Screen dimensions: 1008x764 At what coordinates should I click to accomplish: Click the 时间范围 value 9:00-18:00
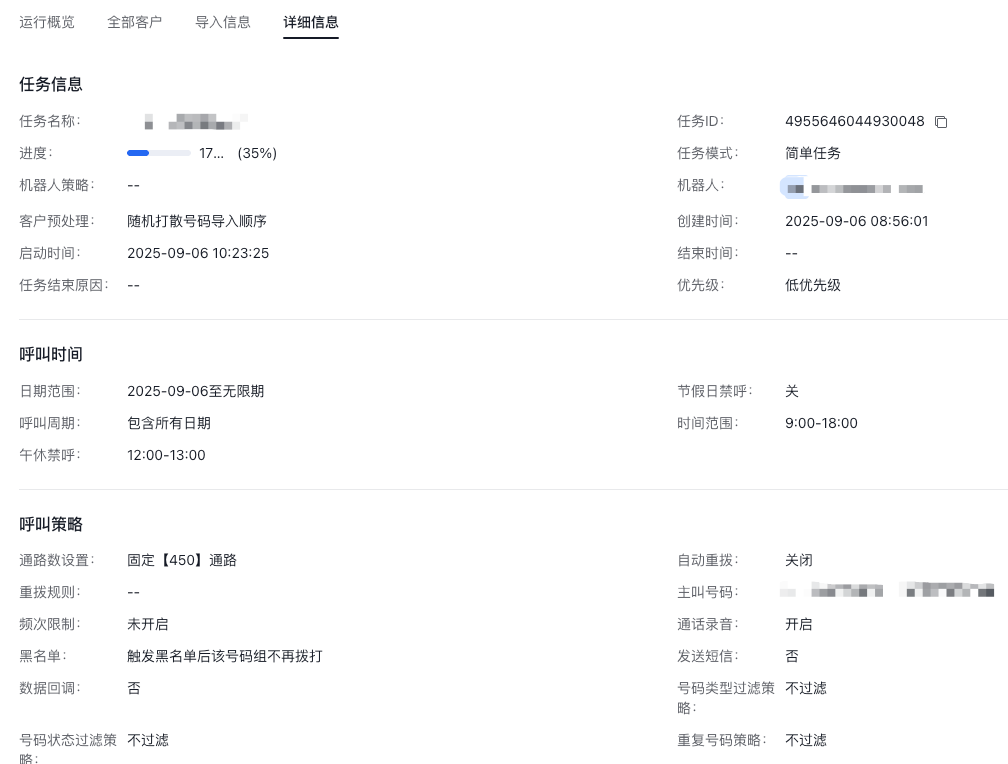tap(821, 423)
